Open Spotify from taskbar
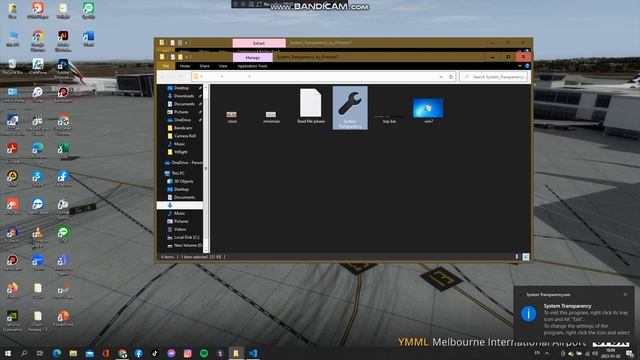 tap(204, 353)
